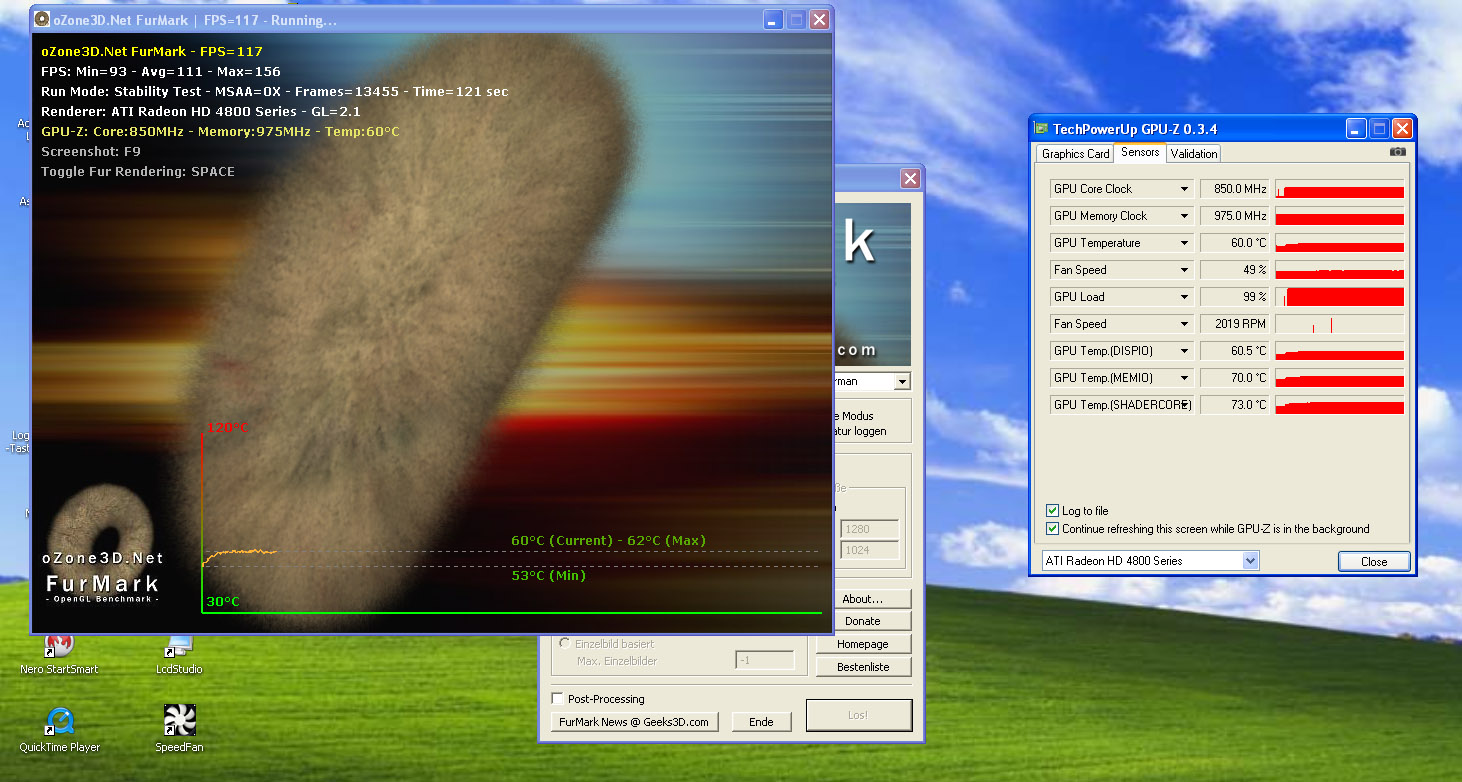
Task: Click the FurMark title bar app icon
Action: click(x=43, y=19)
